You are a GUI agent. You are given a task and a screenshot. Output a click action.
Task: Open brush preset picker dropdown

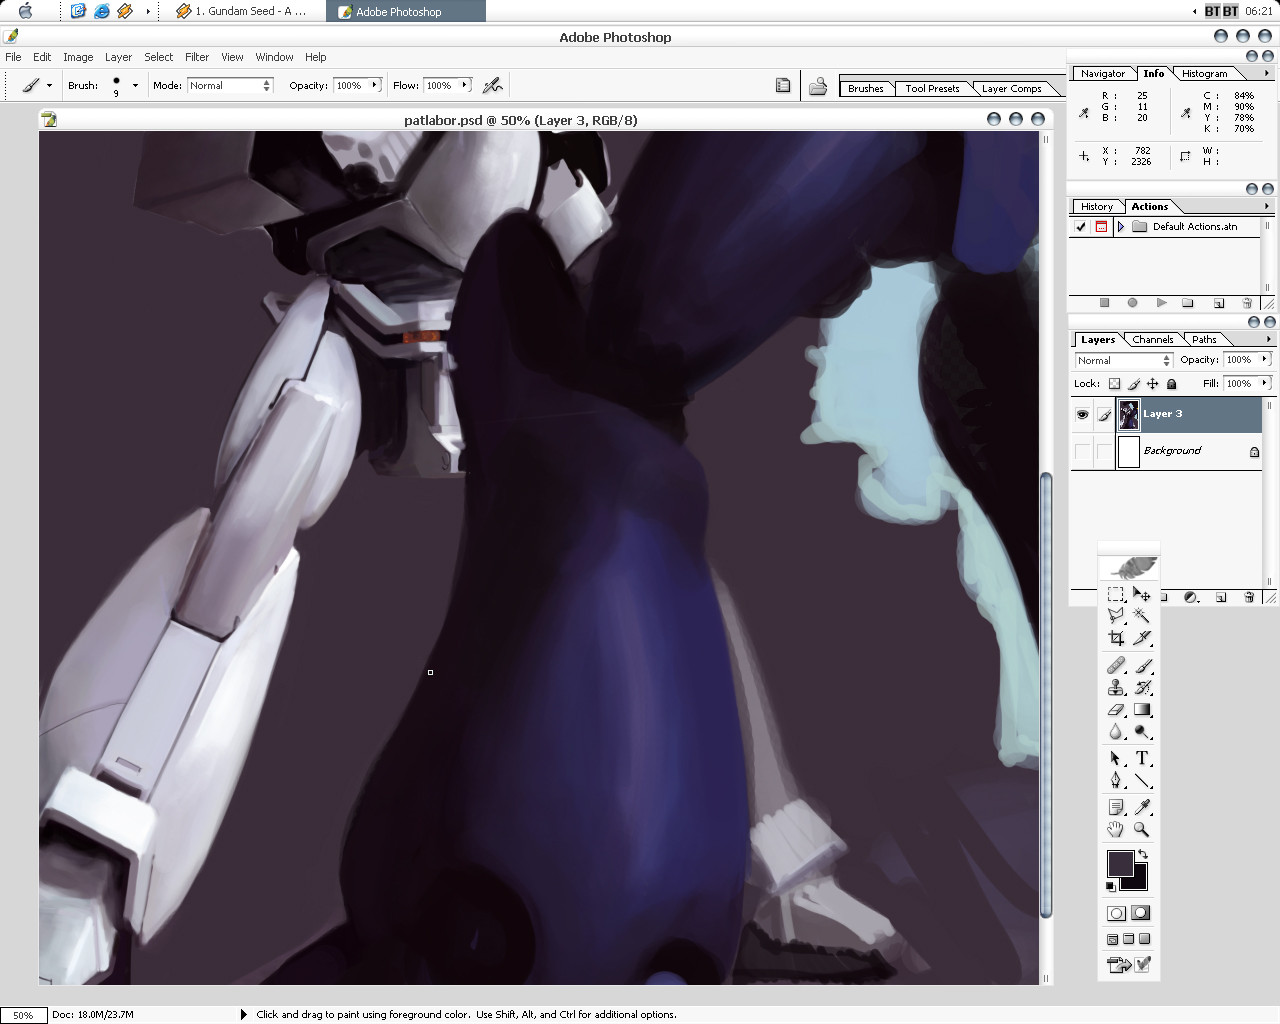pyautogui.click(x=135, y=86)
